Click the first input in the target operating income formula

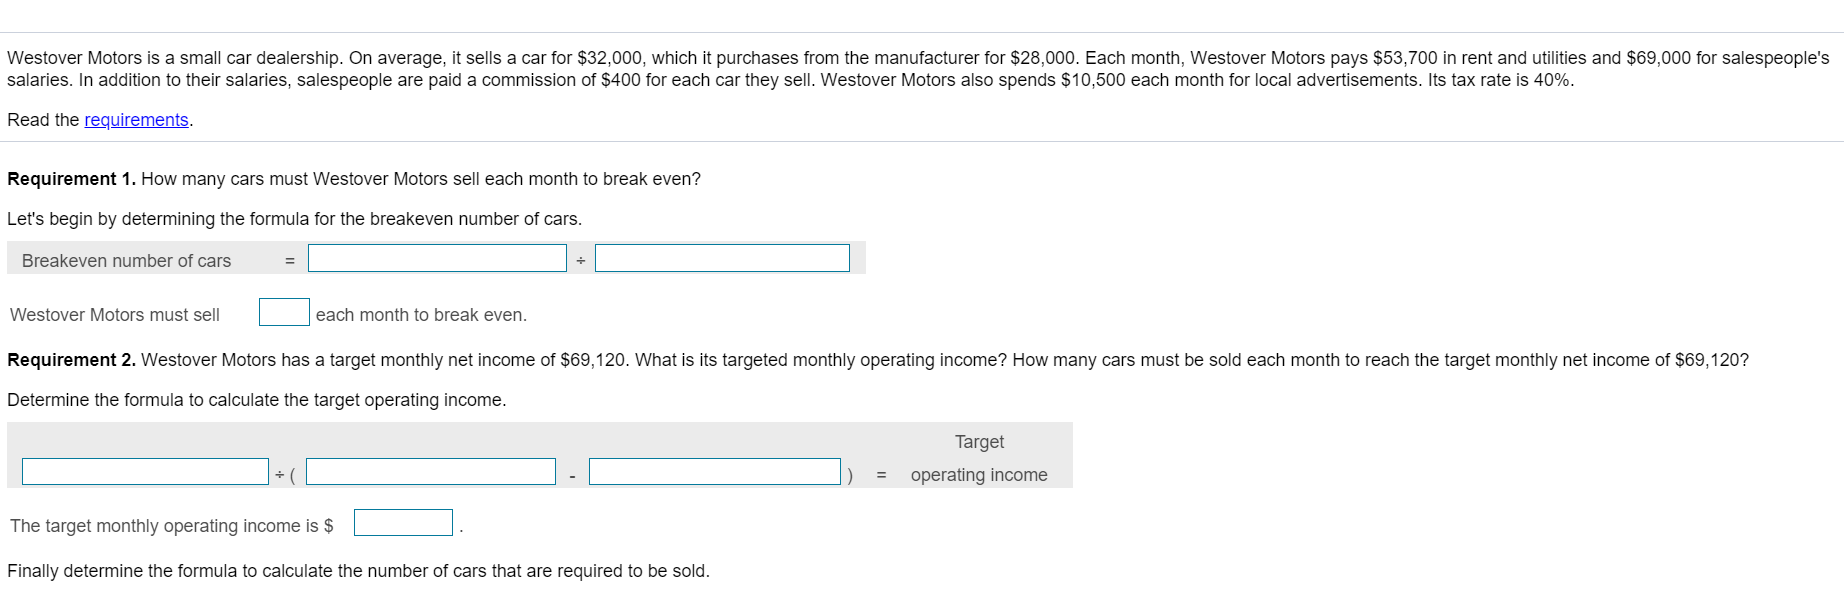click(145, 471)
